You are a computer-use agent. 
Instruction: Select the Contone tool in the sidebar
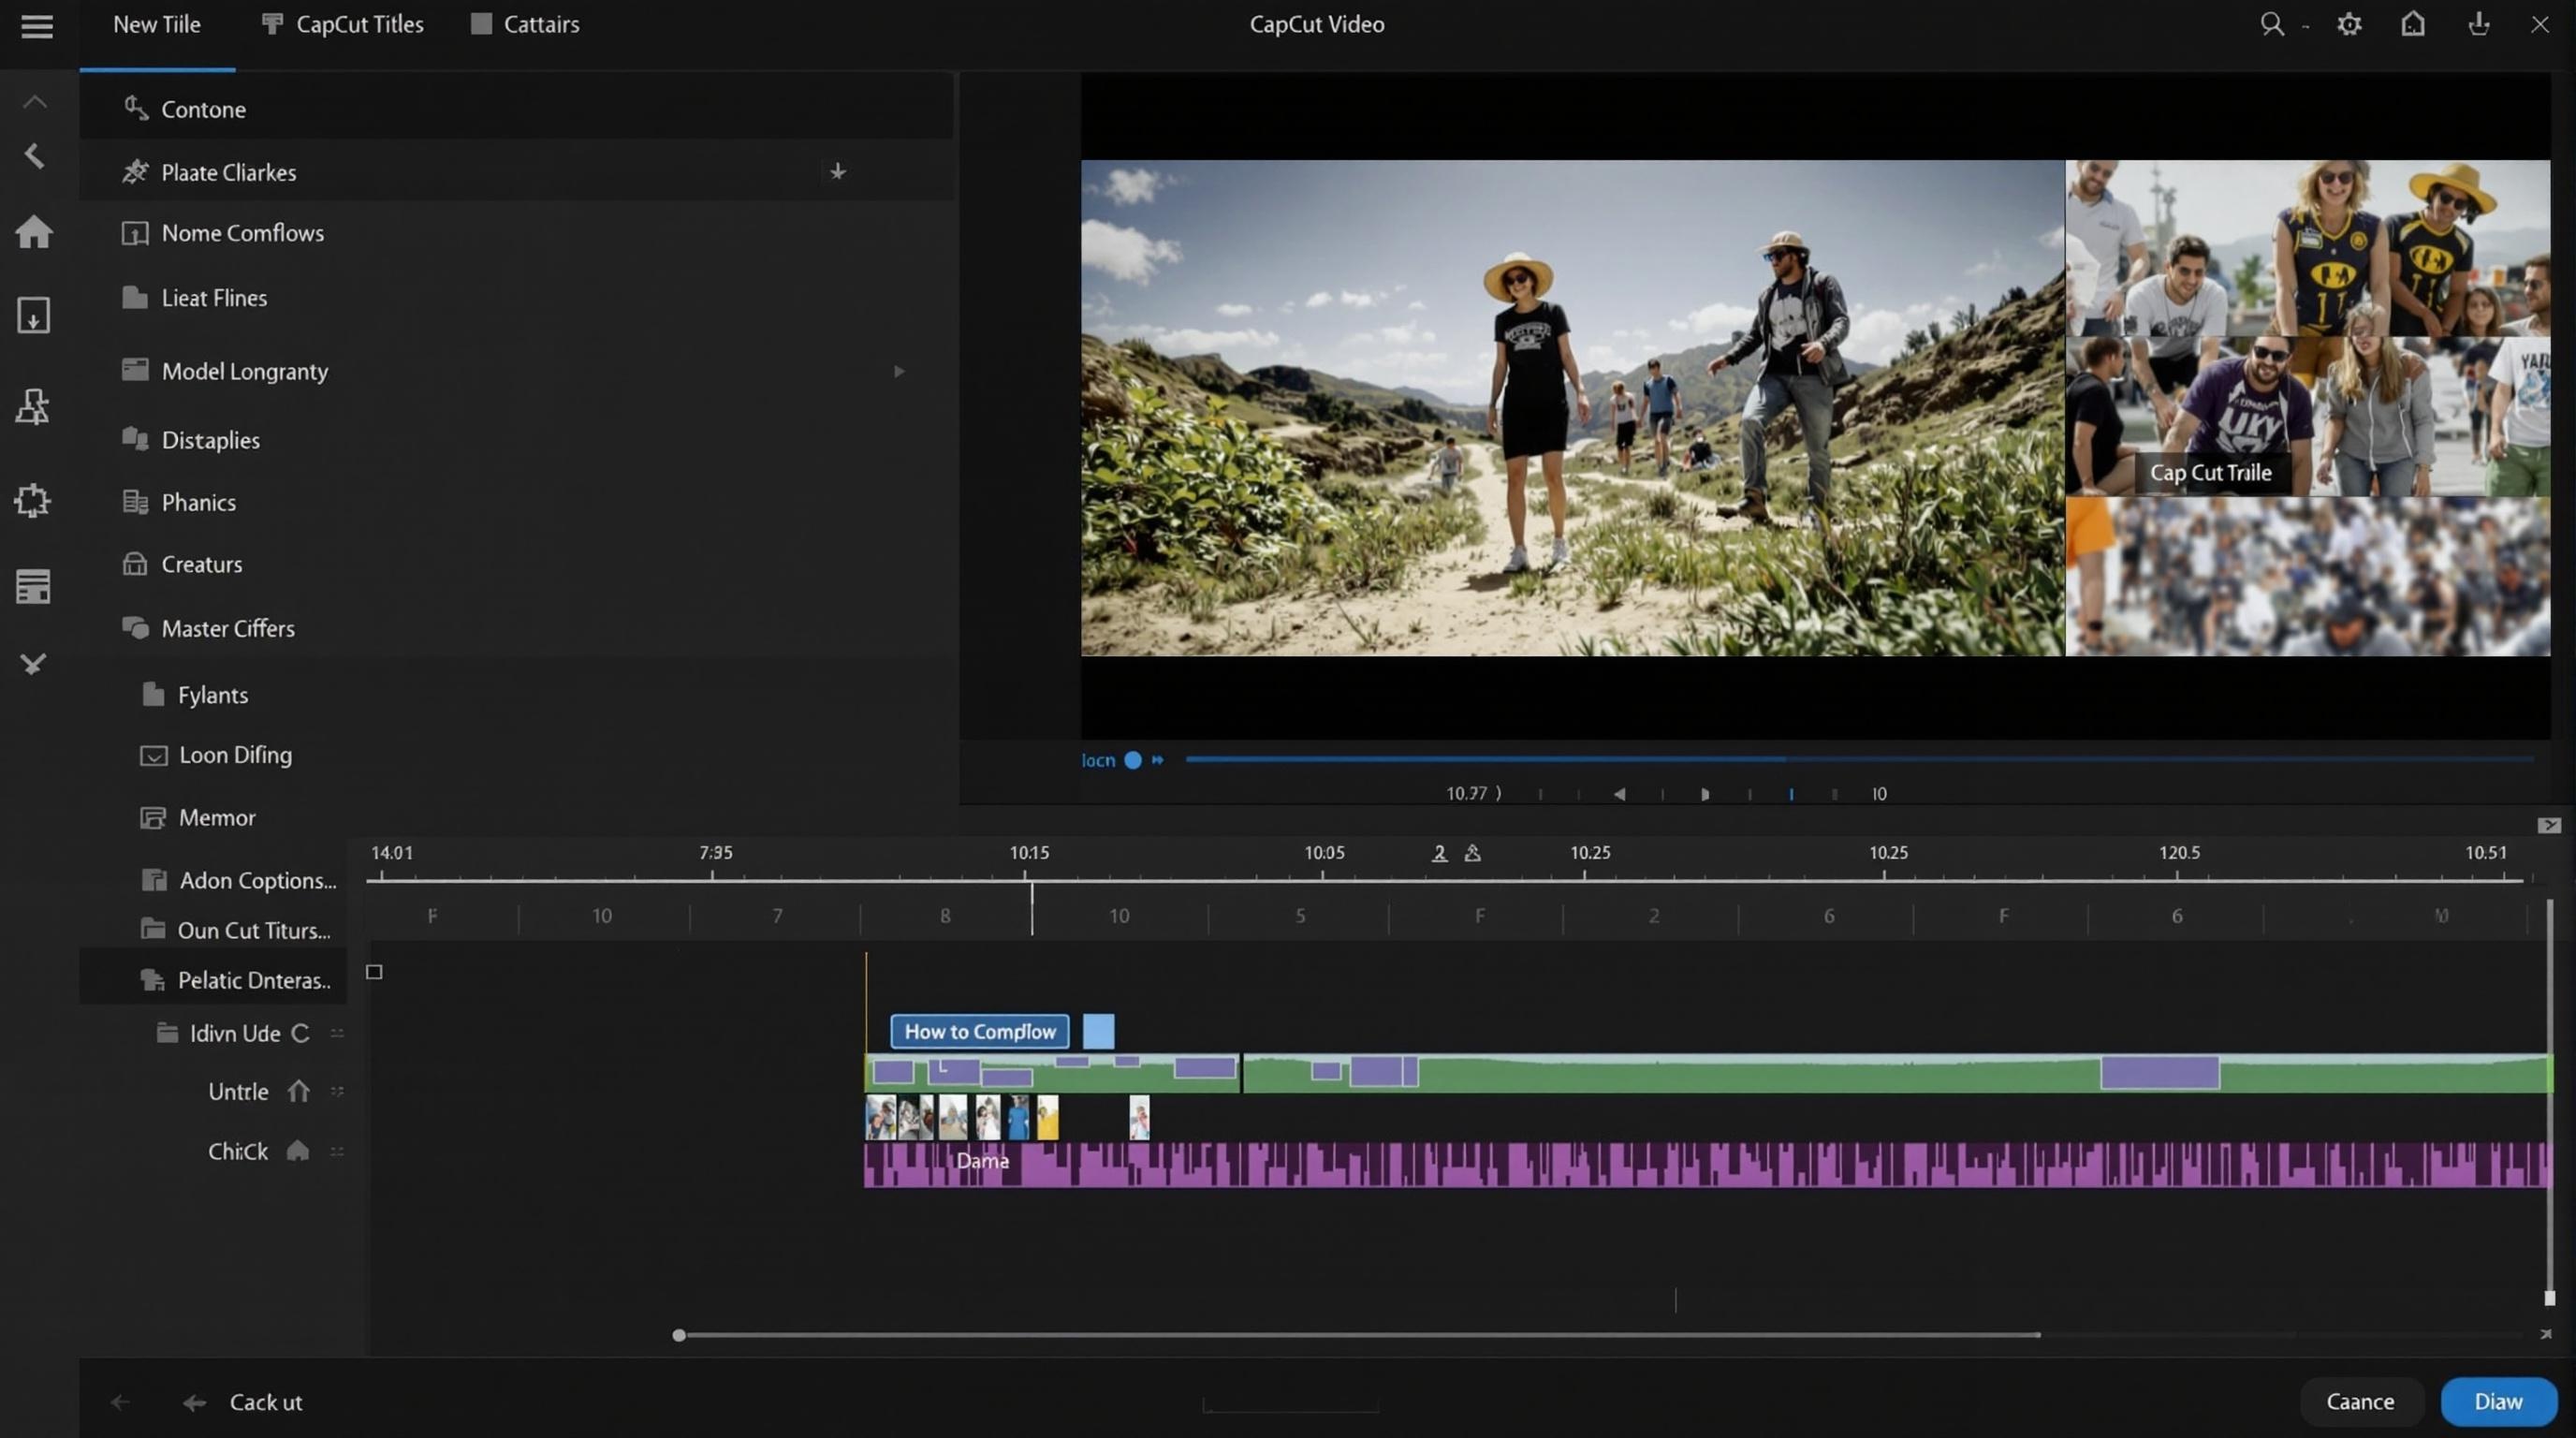(203, 109)
